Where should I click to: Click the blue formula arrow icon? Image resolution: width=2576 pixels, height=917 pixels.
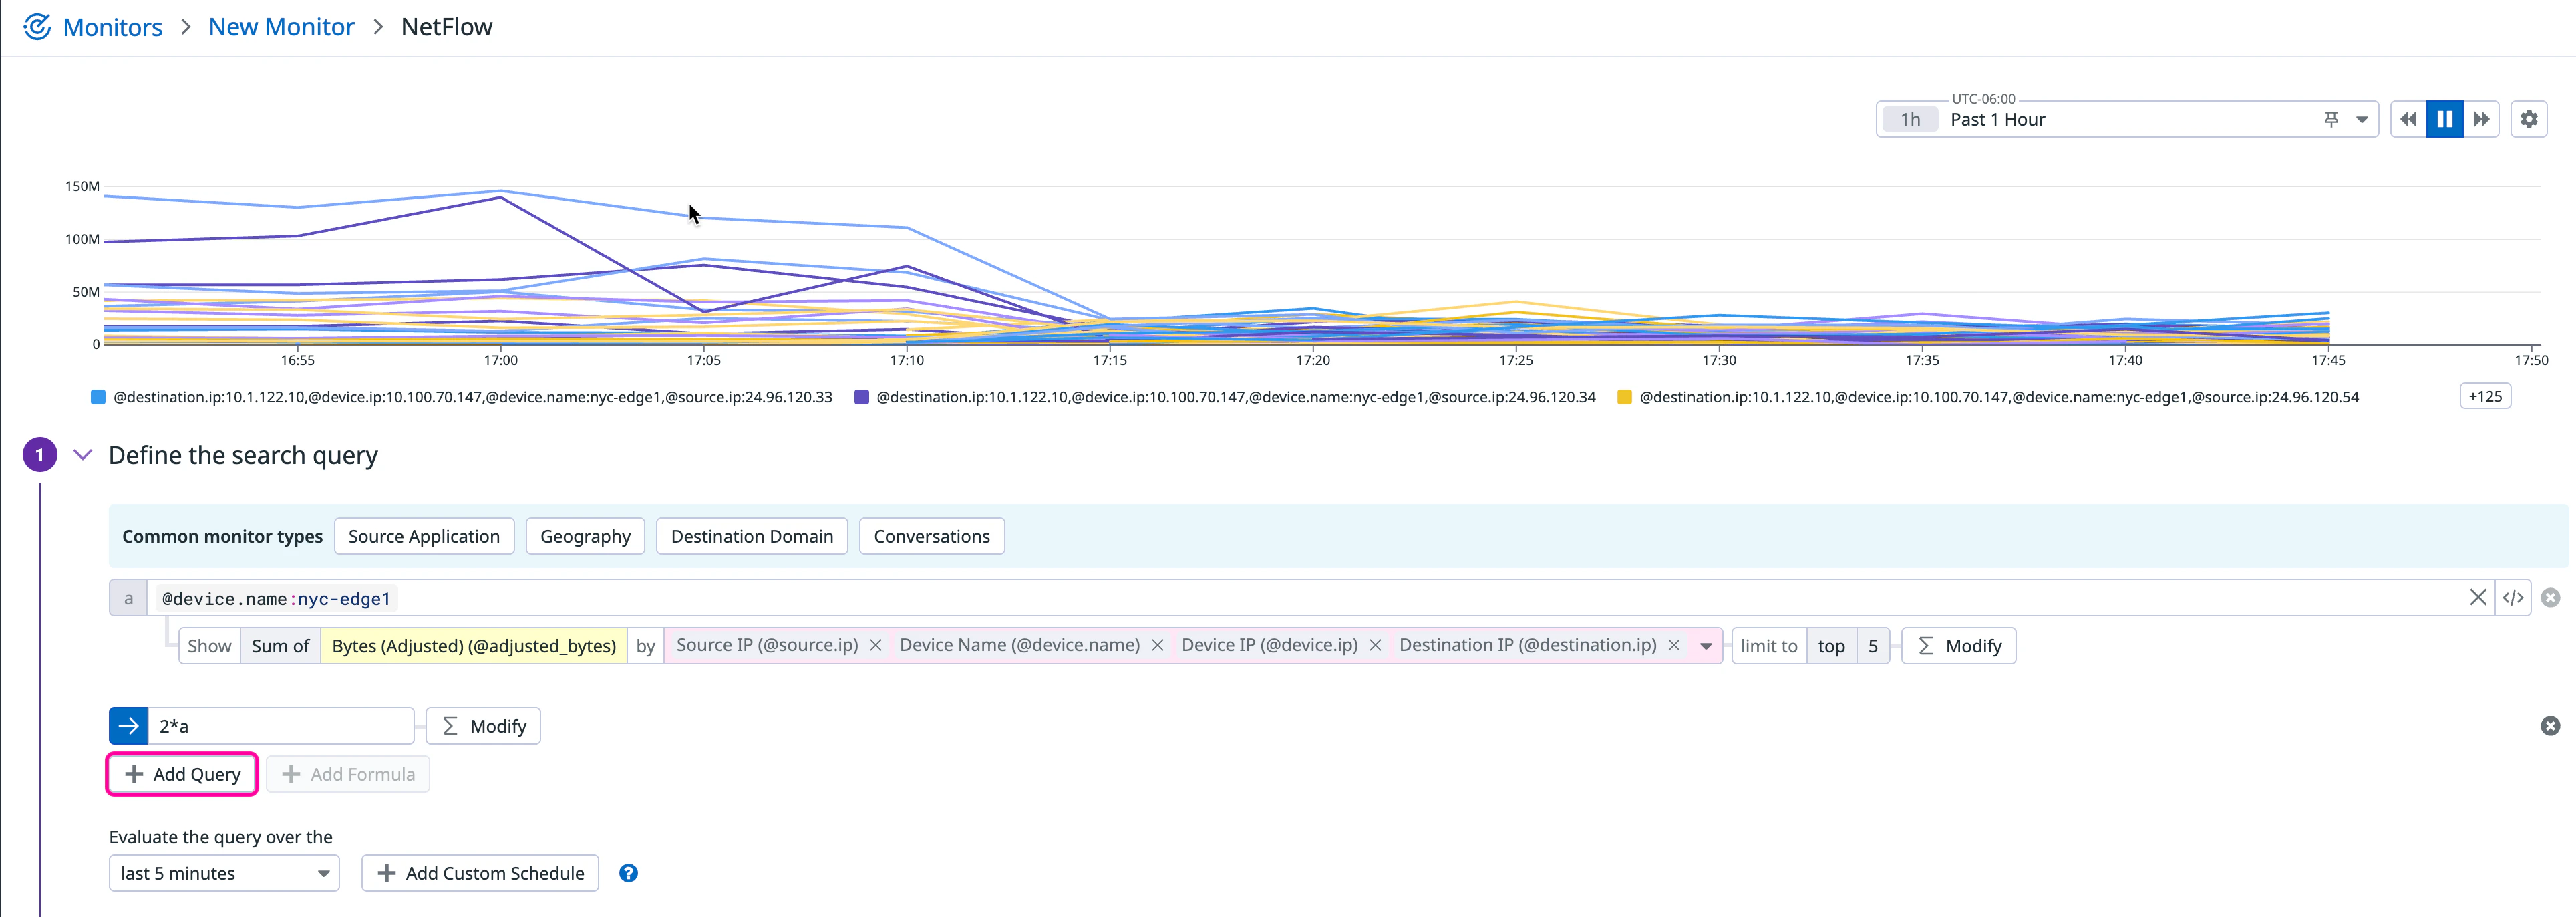[x=128, y=726]
